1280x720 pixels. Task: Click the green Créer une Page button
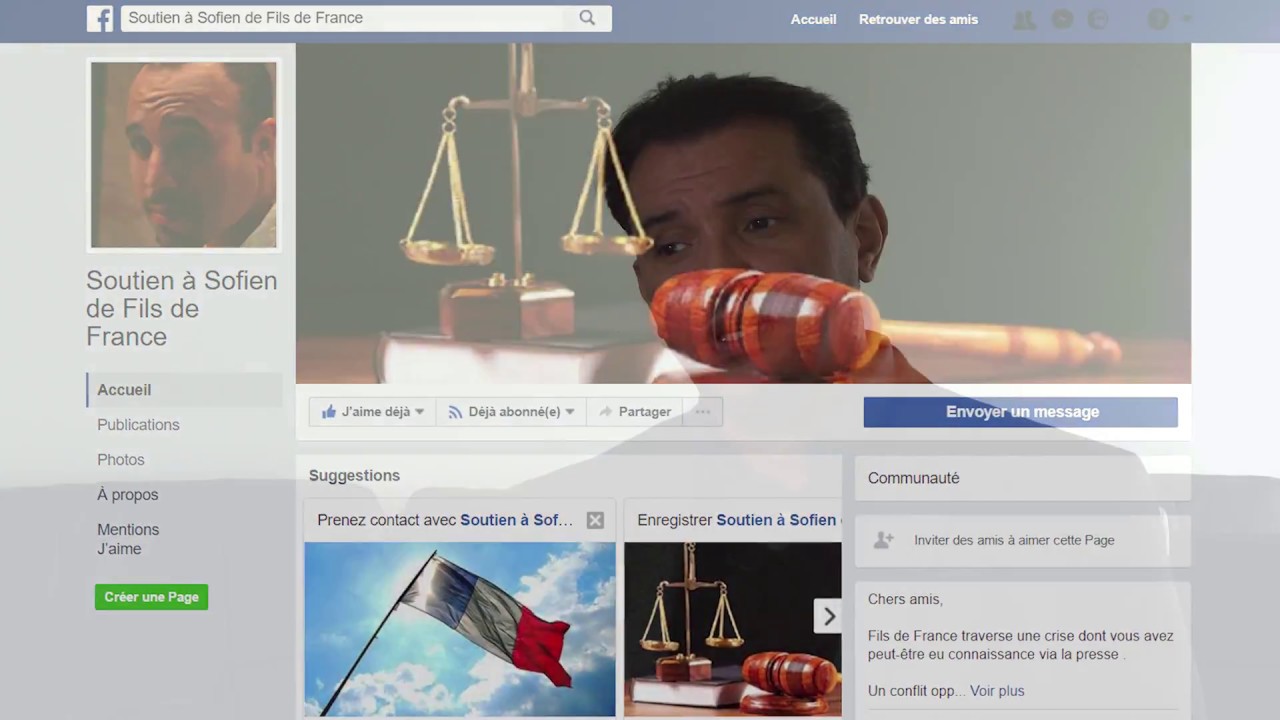(x=151, y=597)
